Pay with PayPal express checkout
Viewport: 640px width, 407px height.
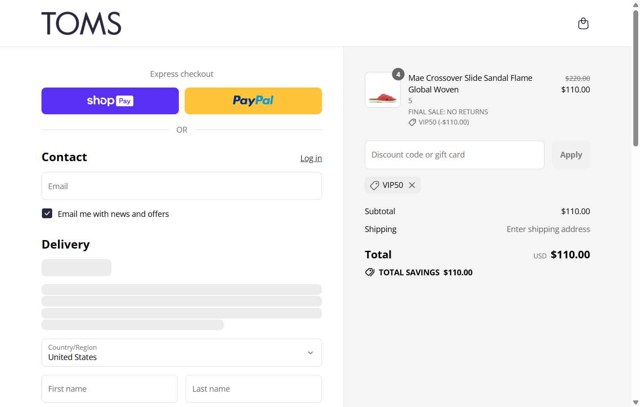[253, 101]
